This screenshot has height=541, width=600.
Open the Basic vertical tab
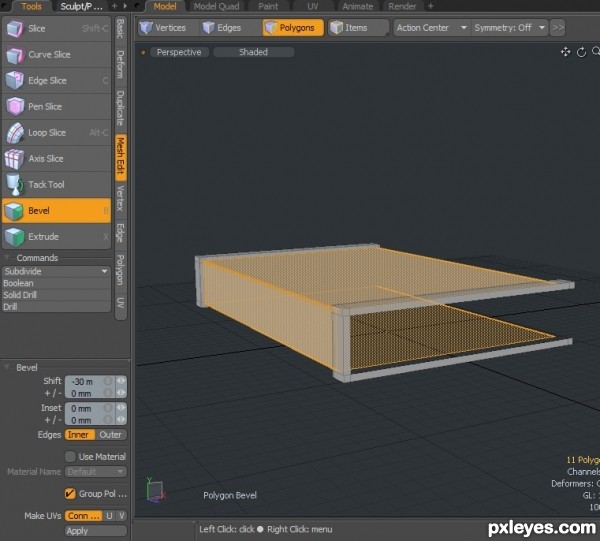[121, 29]
